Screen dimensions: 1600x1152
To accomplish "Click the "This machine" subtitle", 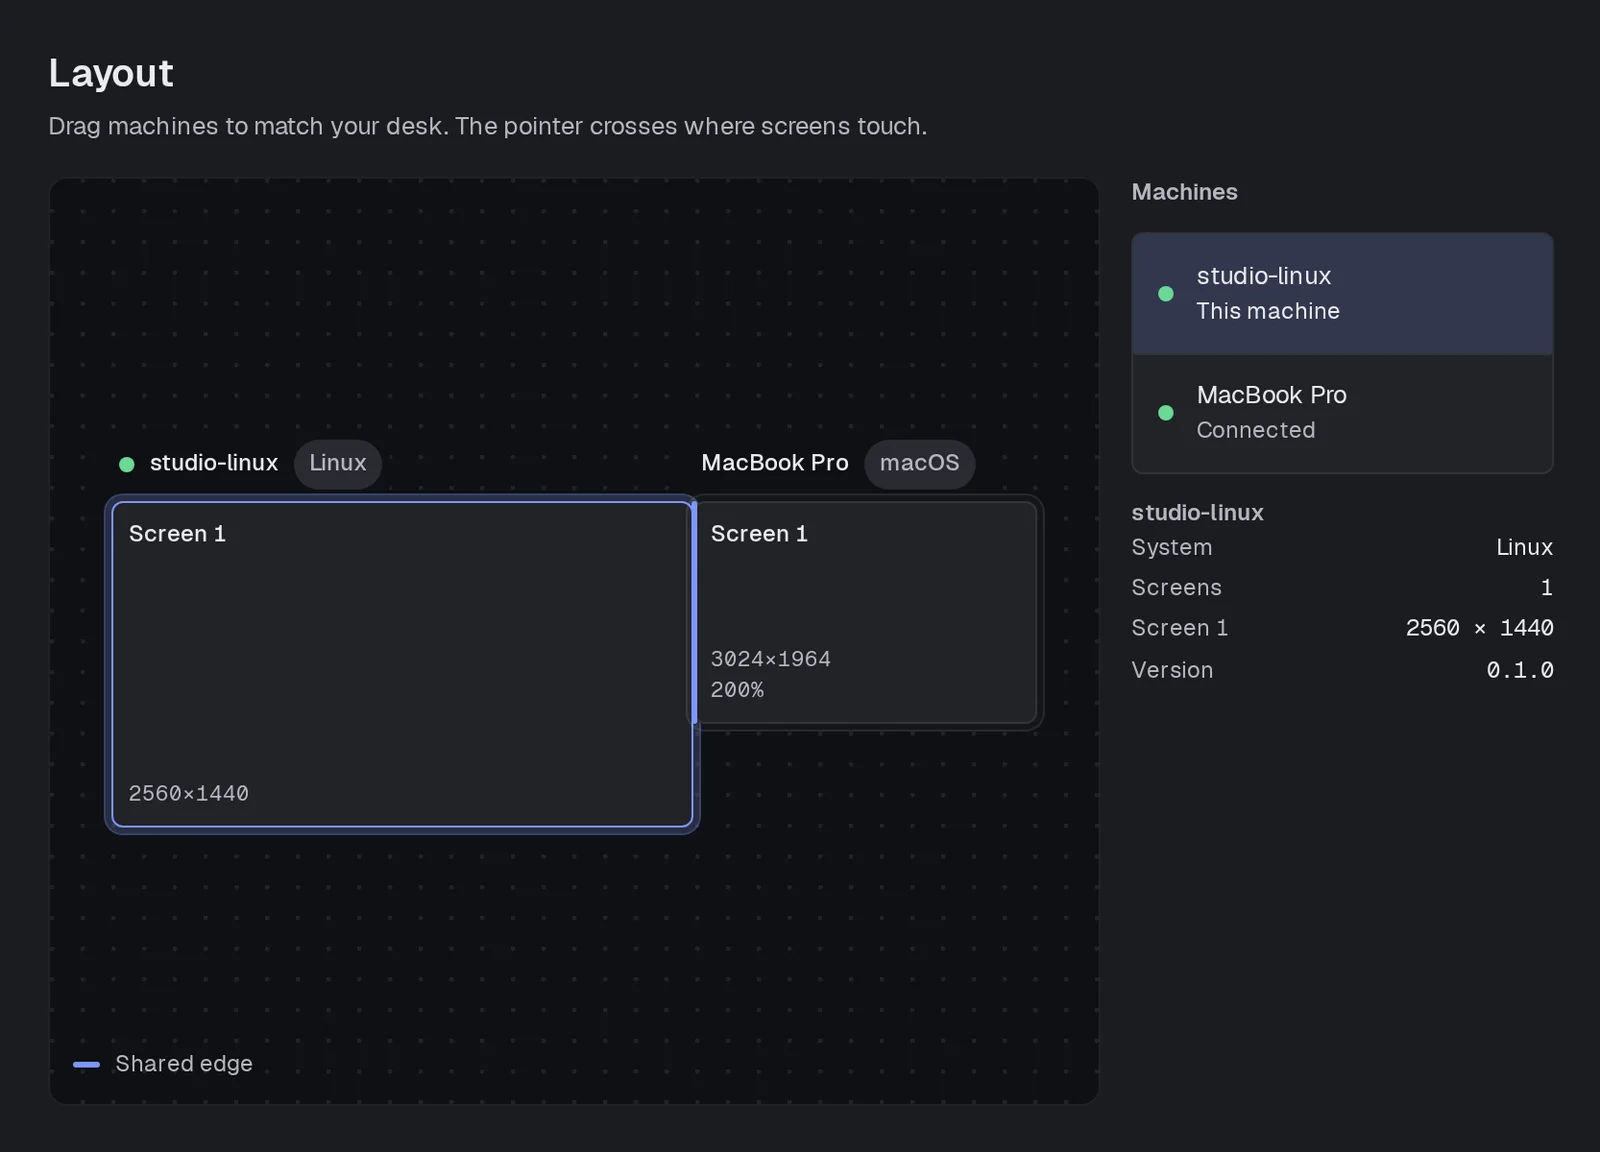I will click(x=1268, y=311).
